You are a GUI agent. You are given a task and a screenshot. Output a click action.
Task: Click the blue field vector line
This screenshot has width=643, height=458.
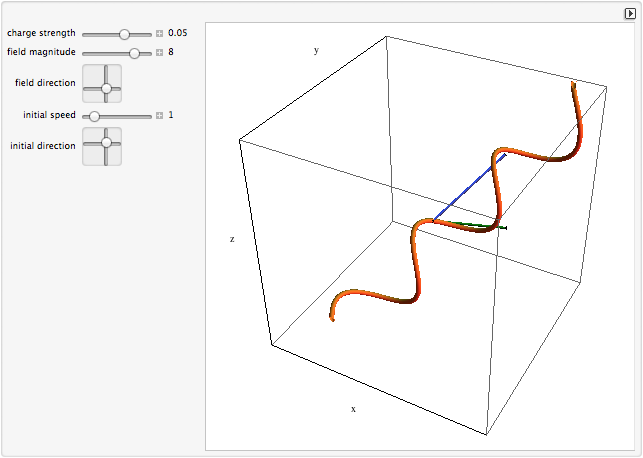click(x=469, y=188)
